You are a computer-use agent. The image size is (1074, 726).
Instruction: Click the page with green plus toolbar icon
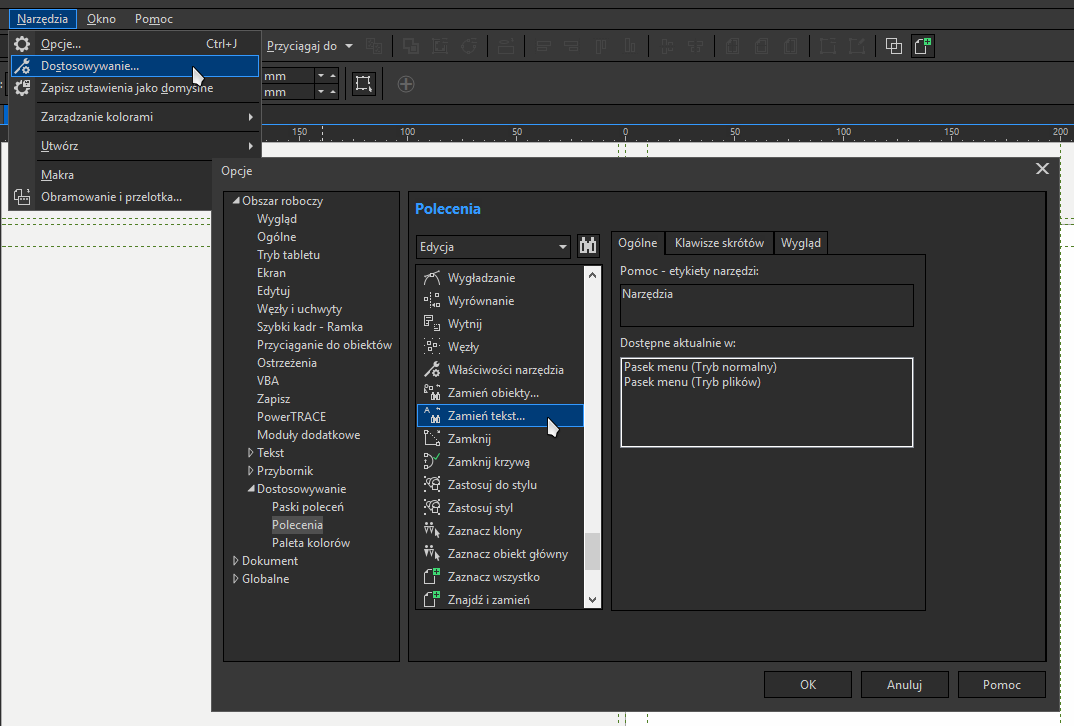coord(923,46)
